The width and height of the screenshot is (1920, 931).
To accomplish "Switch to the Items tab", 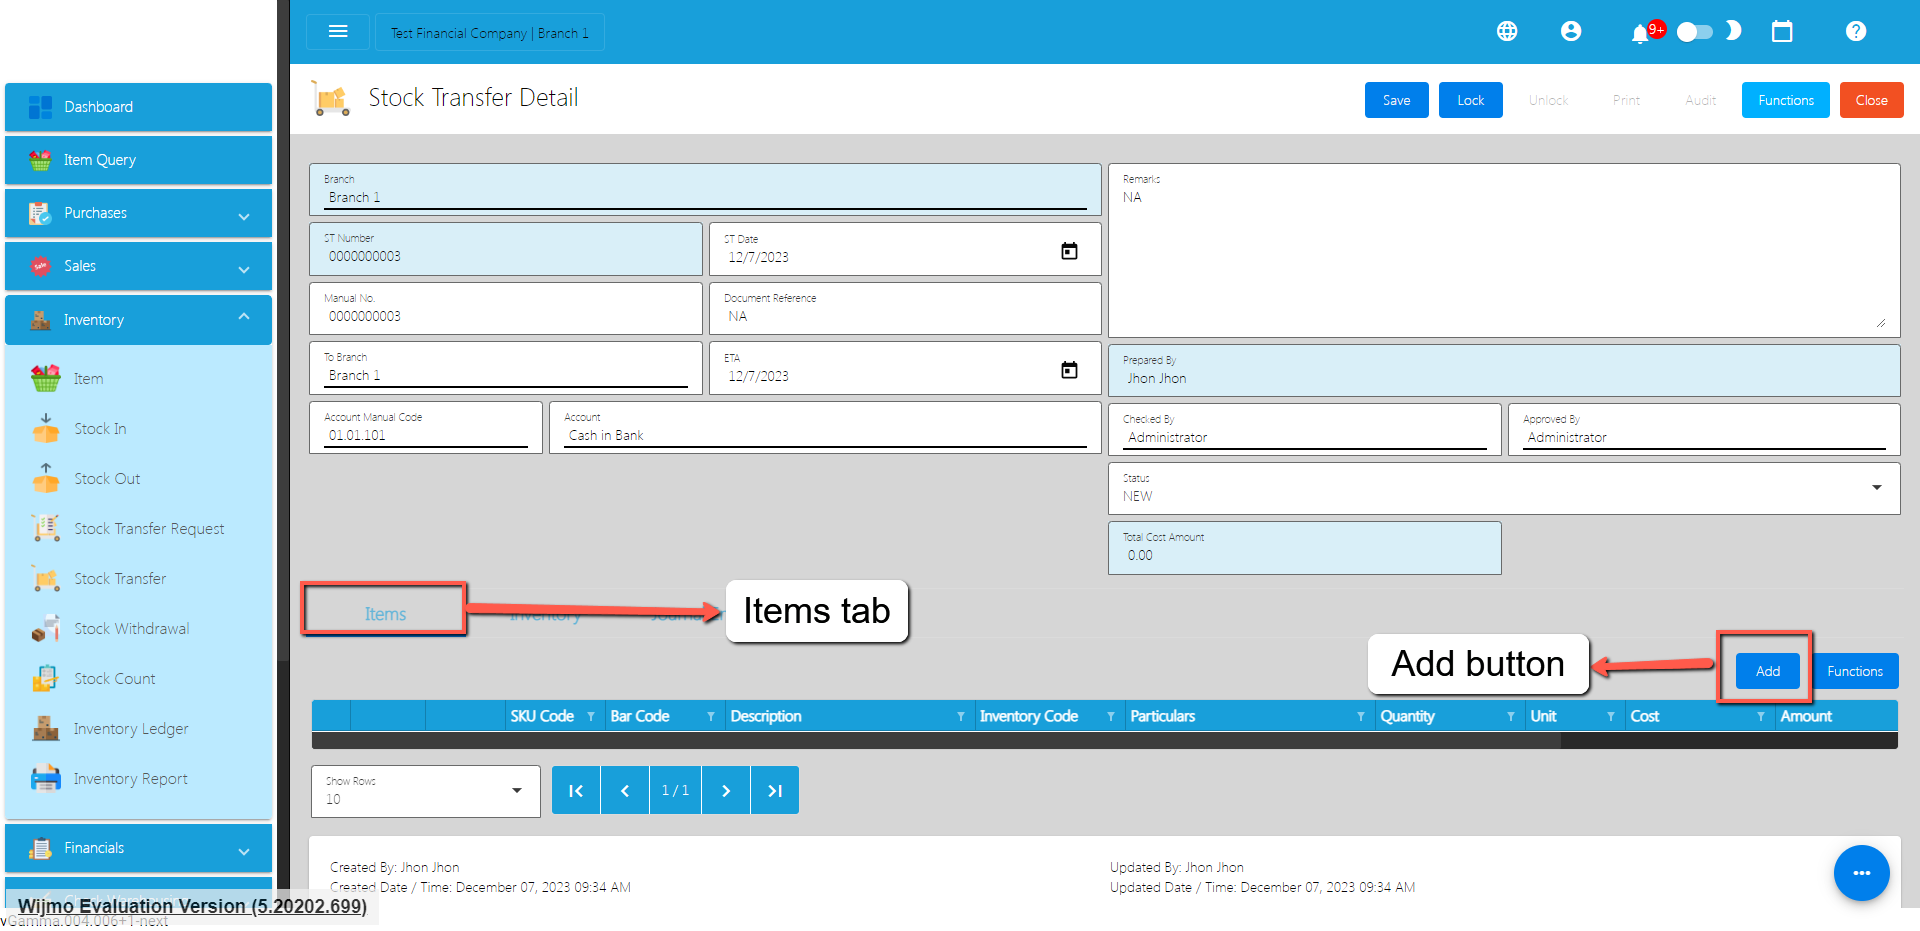I will tap(385, 614).
